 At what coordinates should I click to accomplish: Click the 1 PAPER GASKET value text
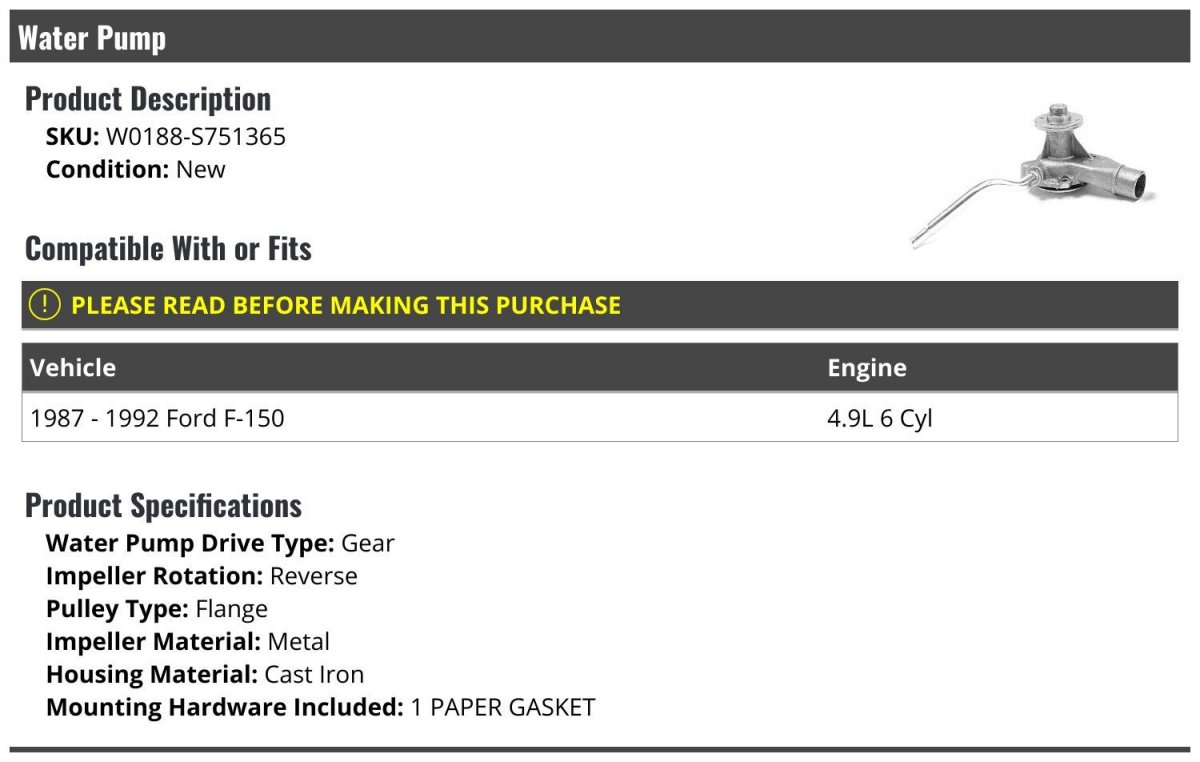tap(503, 707)
